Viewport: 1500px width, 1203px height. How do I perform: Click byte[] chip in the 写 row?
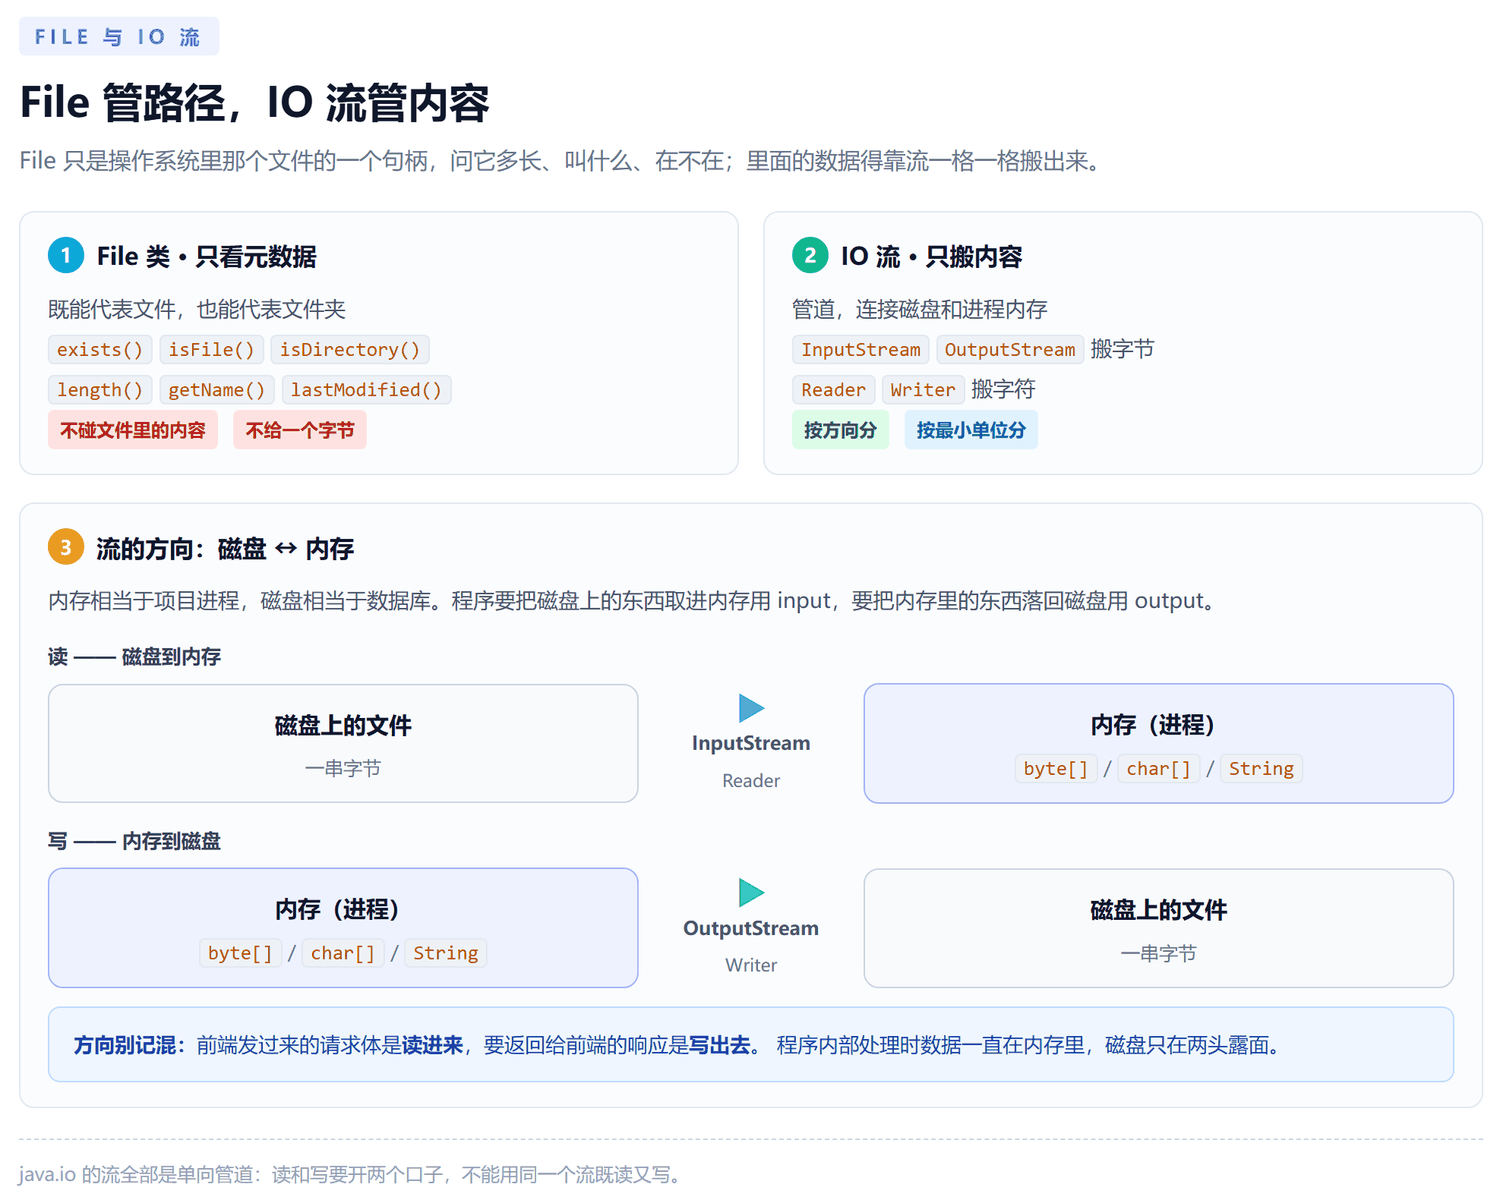[x=240, y=953]
